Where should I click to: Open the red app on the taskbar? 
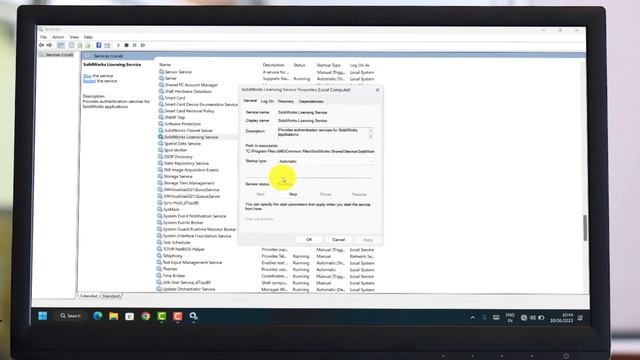point(178,316)
